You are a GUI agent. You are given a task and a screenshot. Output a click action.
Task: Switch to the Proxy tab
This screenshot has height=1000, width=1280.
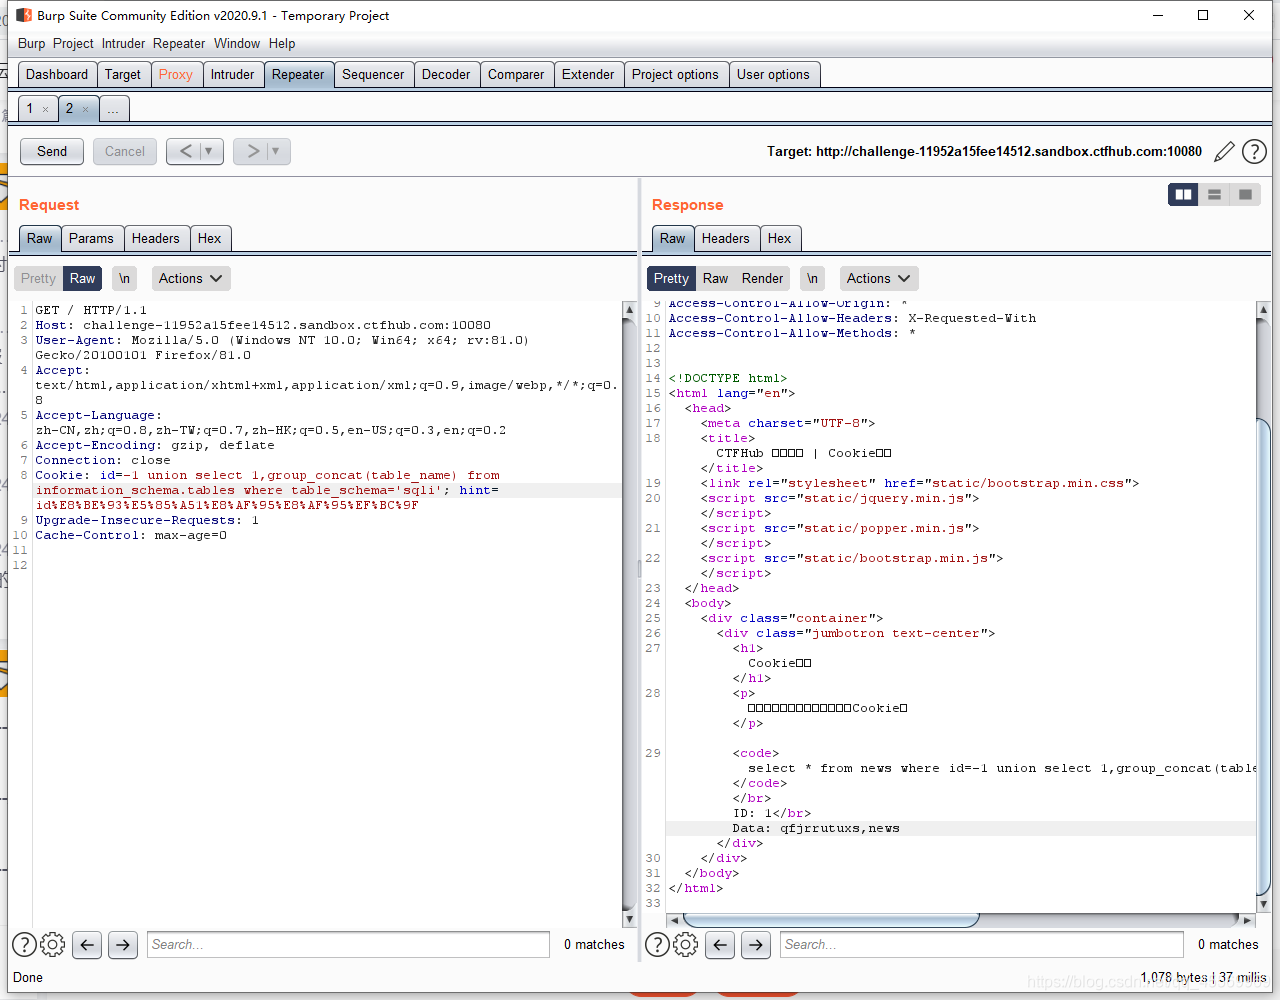pos(175,74)
